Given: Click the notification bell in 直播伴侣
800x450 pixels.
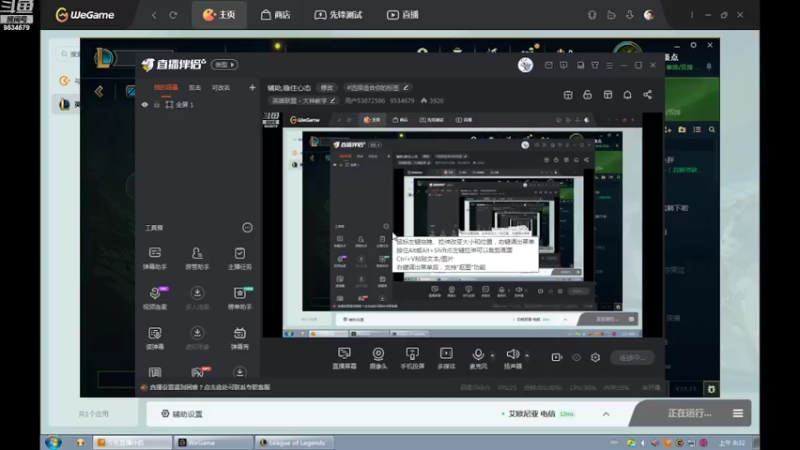Looking at the screenshot, I should click(627, 94).
